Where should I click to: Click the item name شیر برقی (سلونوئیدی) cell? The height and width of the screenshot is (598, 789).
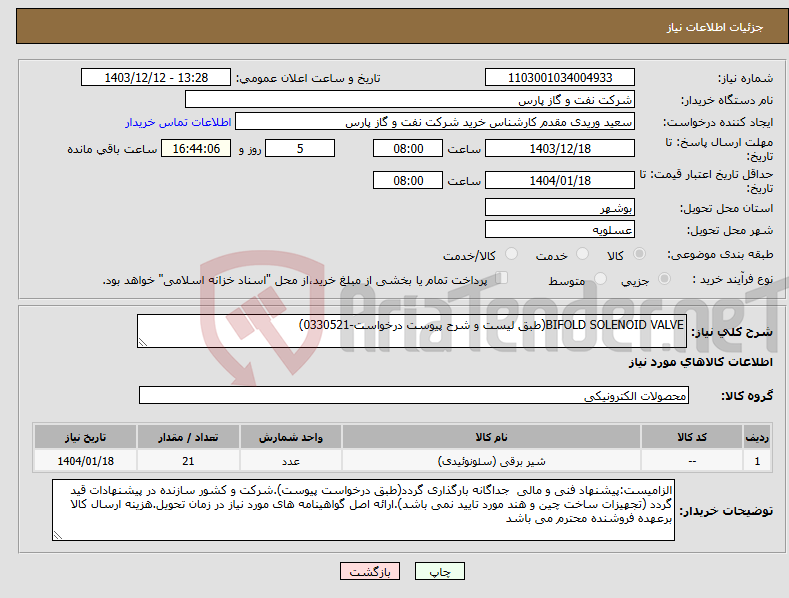click(491, 461)
